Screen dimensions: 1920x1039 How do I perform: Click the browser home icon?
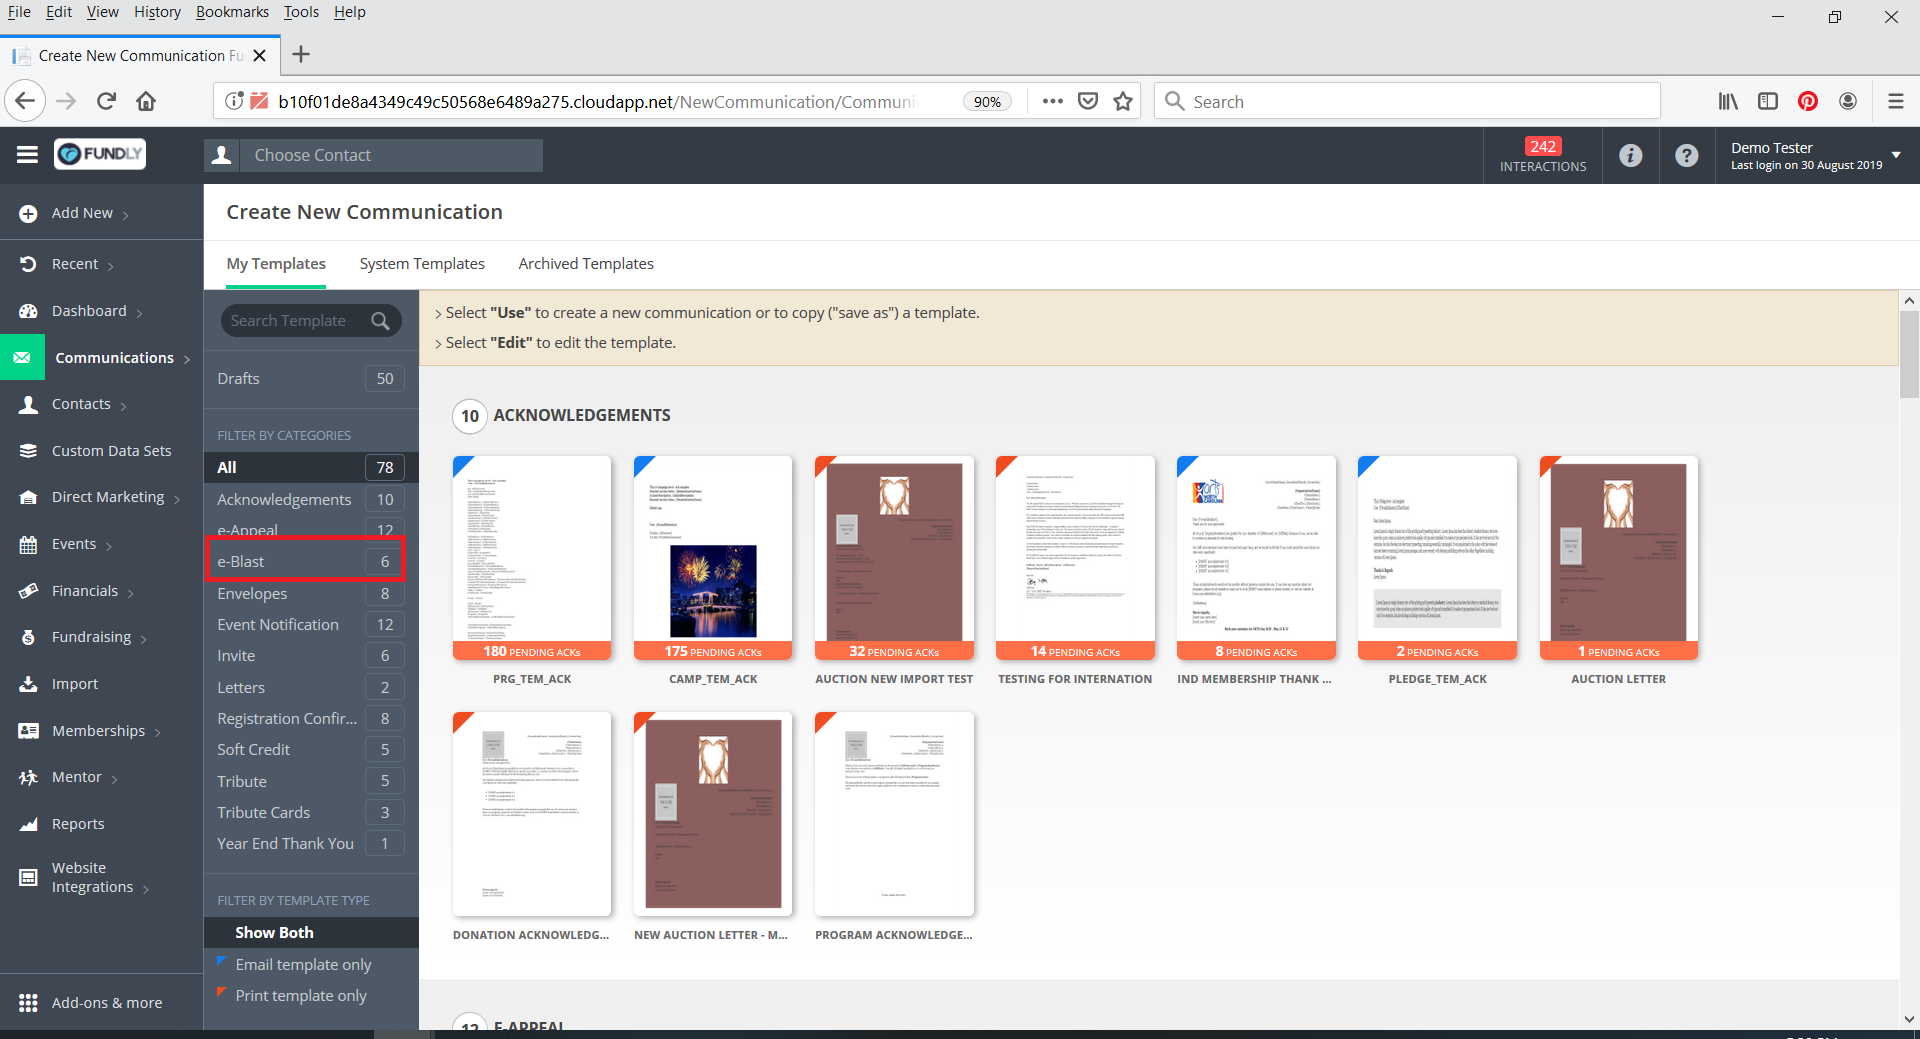pos(146,101)
